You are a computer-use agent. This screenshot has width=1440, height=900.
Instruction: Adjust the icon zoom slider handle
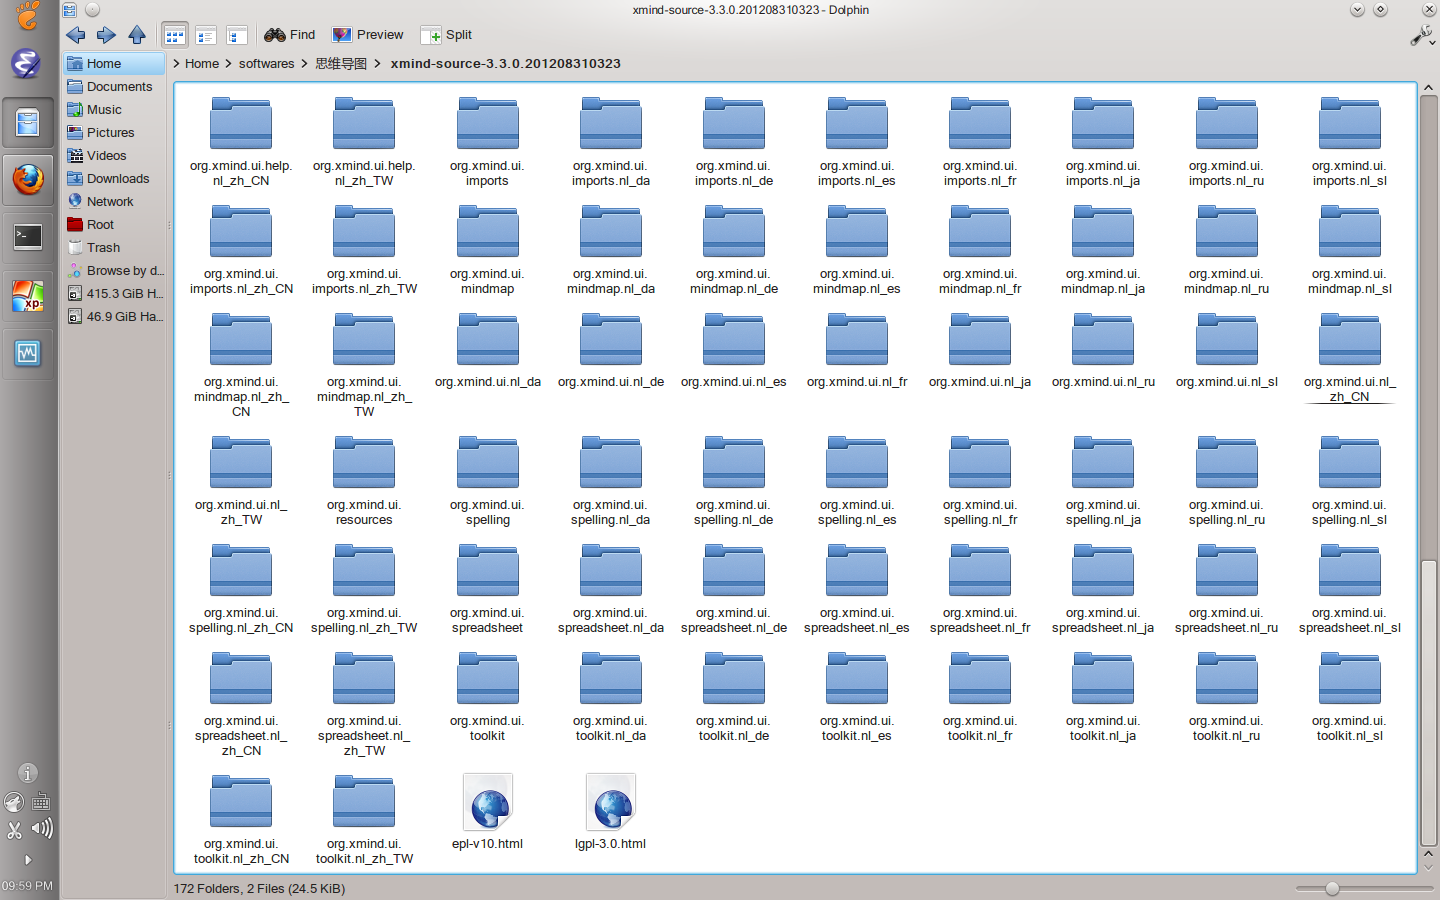coord(1332,888)
